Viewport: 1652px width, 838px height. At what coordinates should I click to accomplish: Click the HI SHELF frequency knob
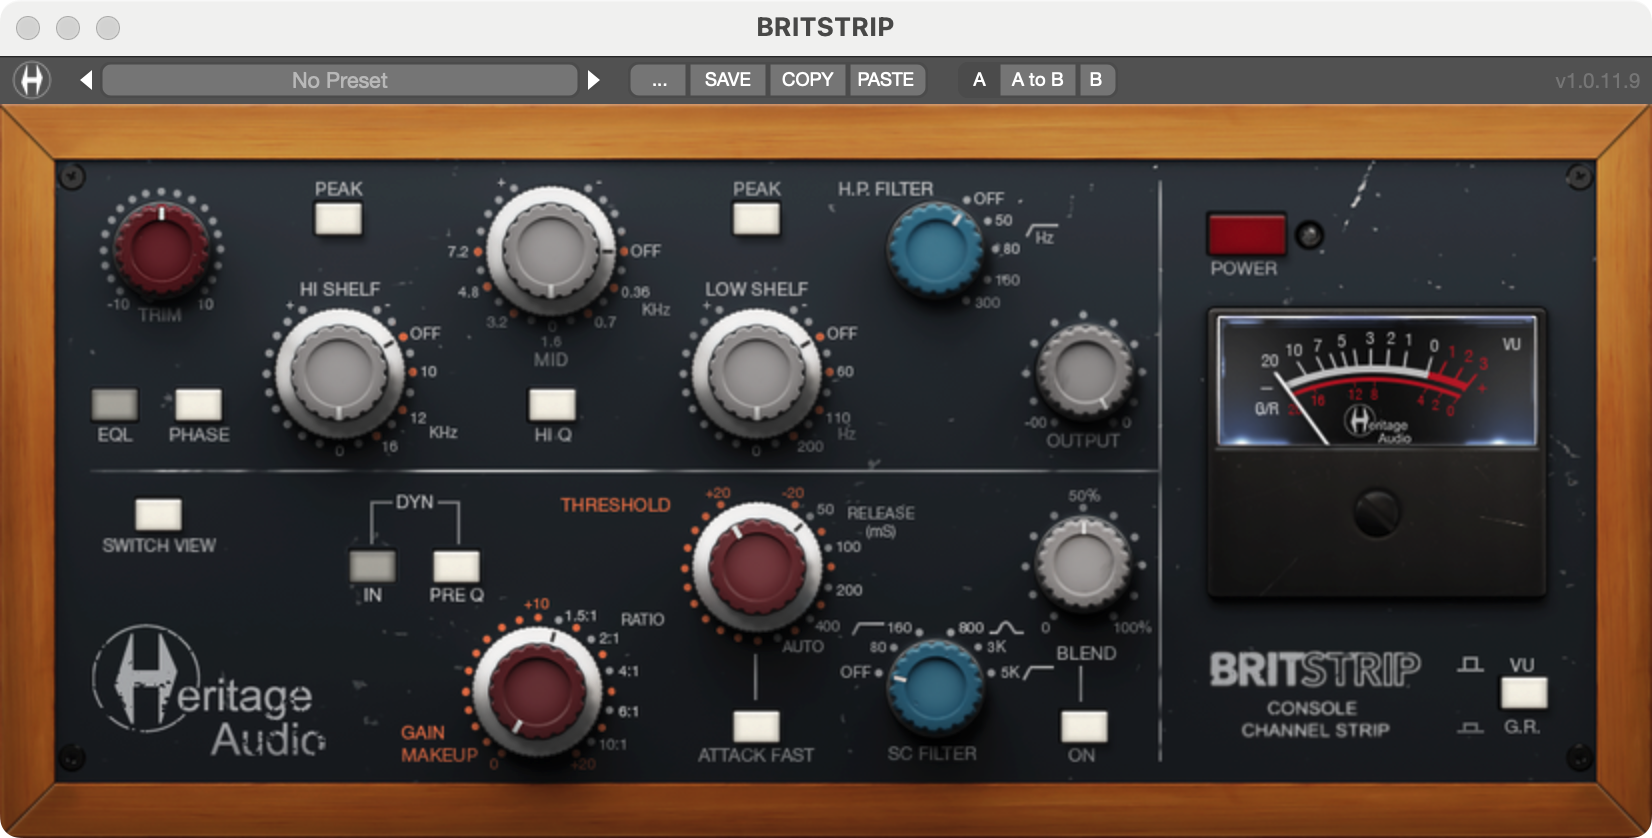pos(339,371)
